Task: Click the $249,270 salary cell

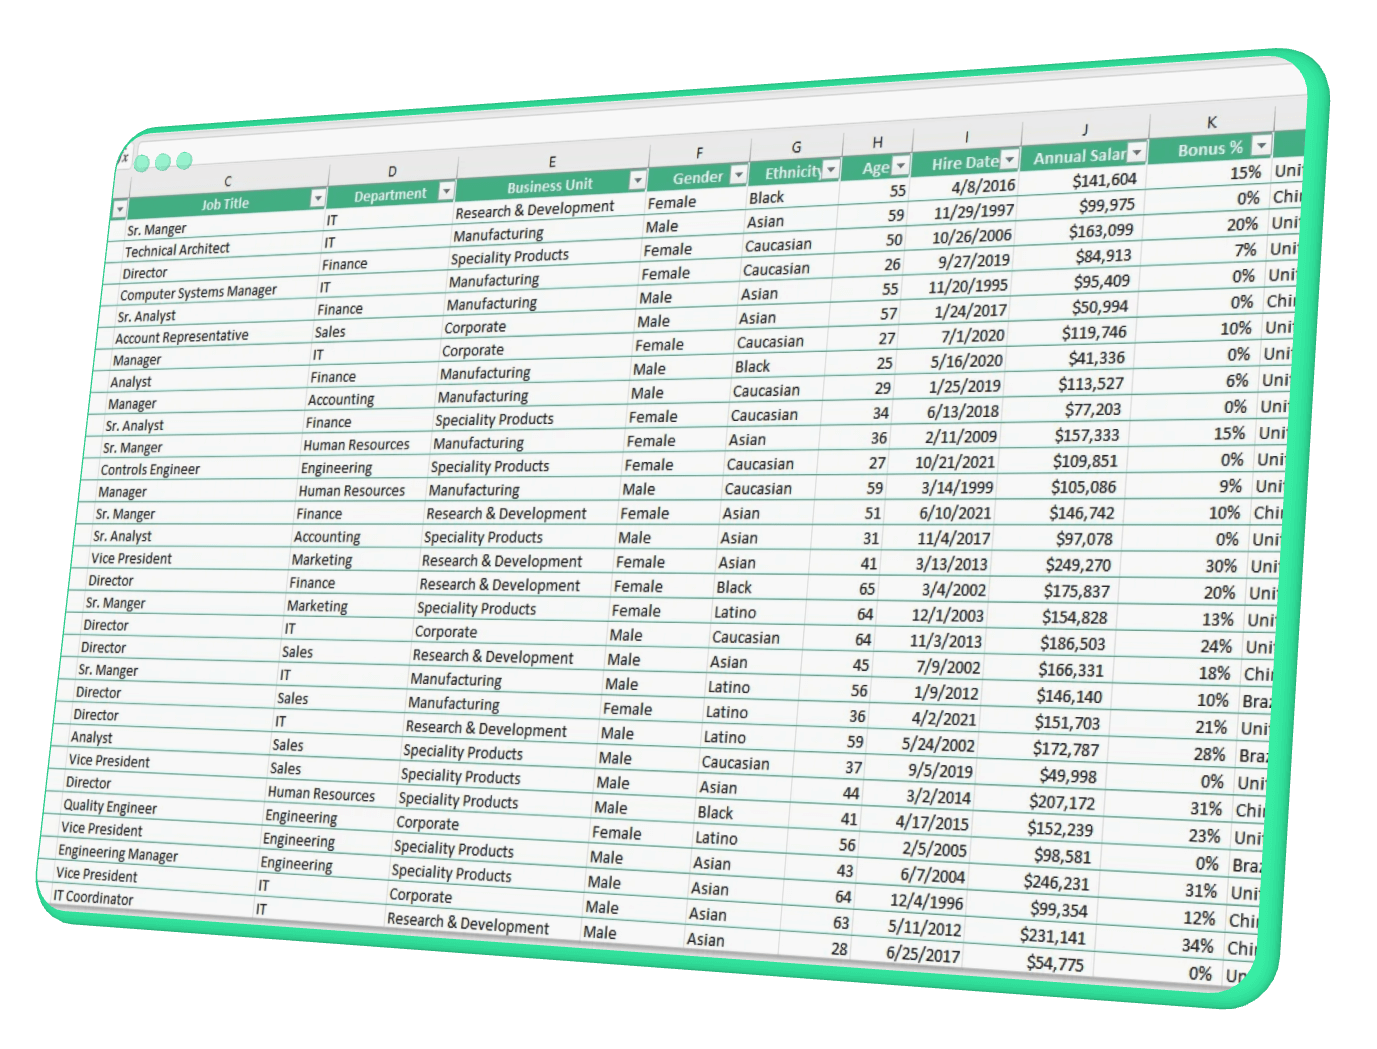Action: coord(1078,565)
